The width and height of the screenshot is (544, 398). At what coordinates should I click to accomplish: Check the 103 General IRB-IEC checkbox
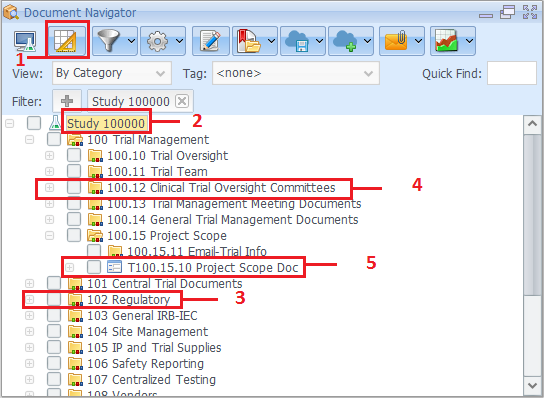(x=54, y=315)
